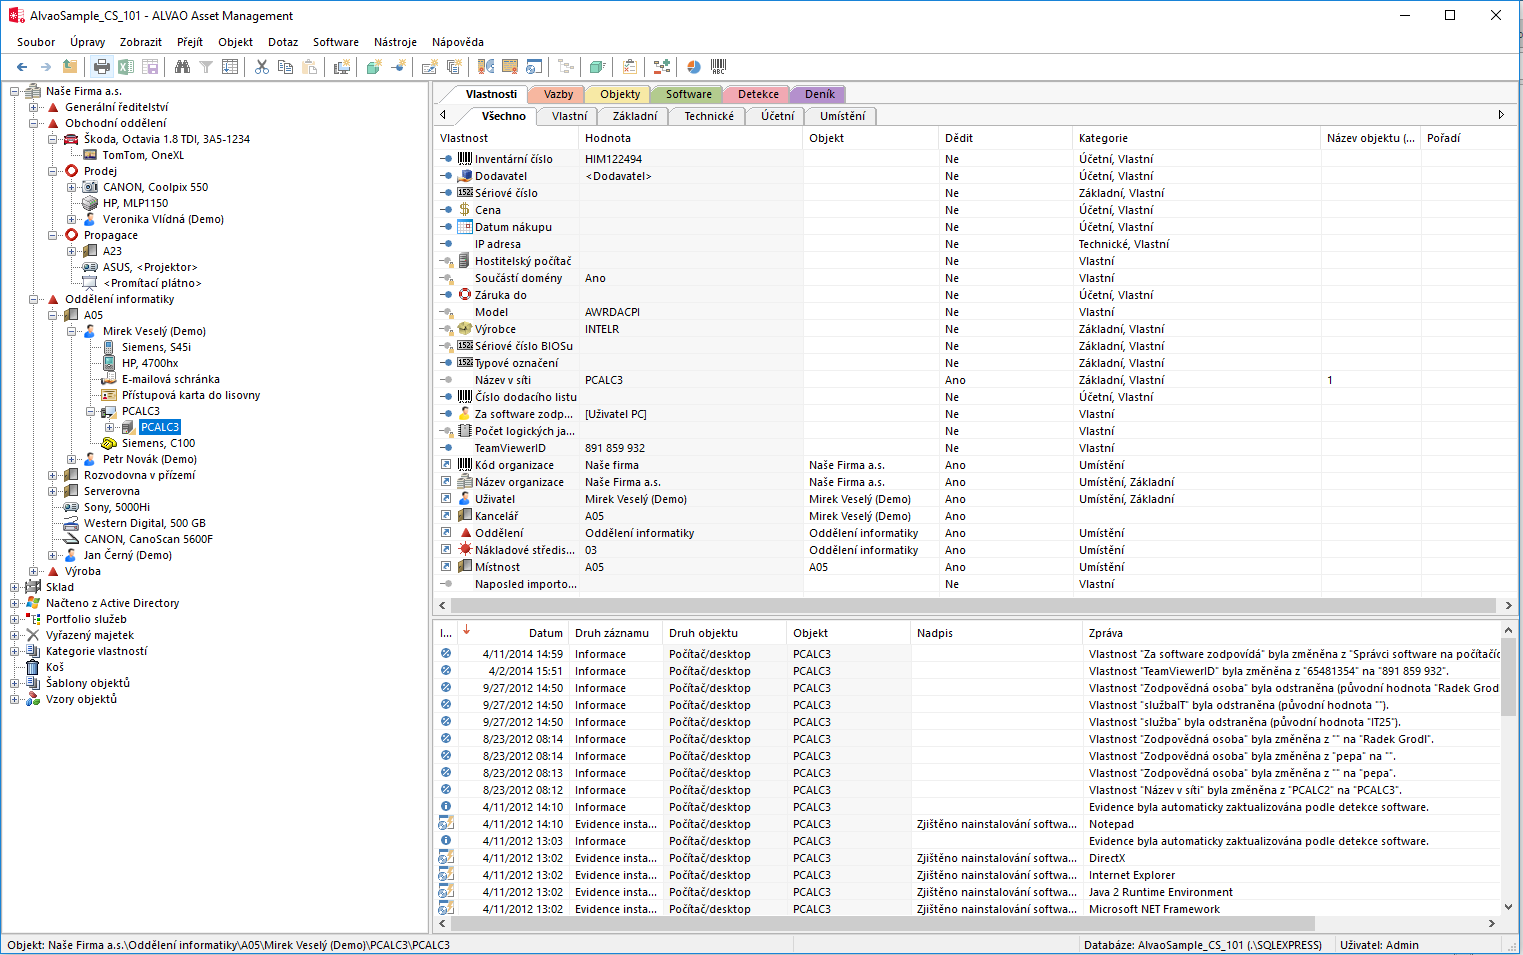1523x955 pixels.
Task: Click the Cut scissors icon
Action: tap(262, 67)
